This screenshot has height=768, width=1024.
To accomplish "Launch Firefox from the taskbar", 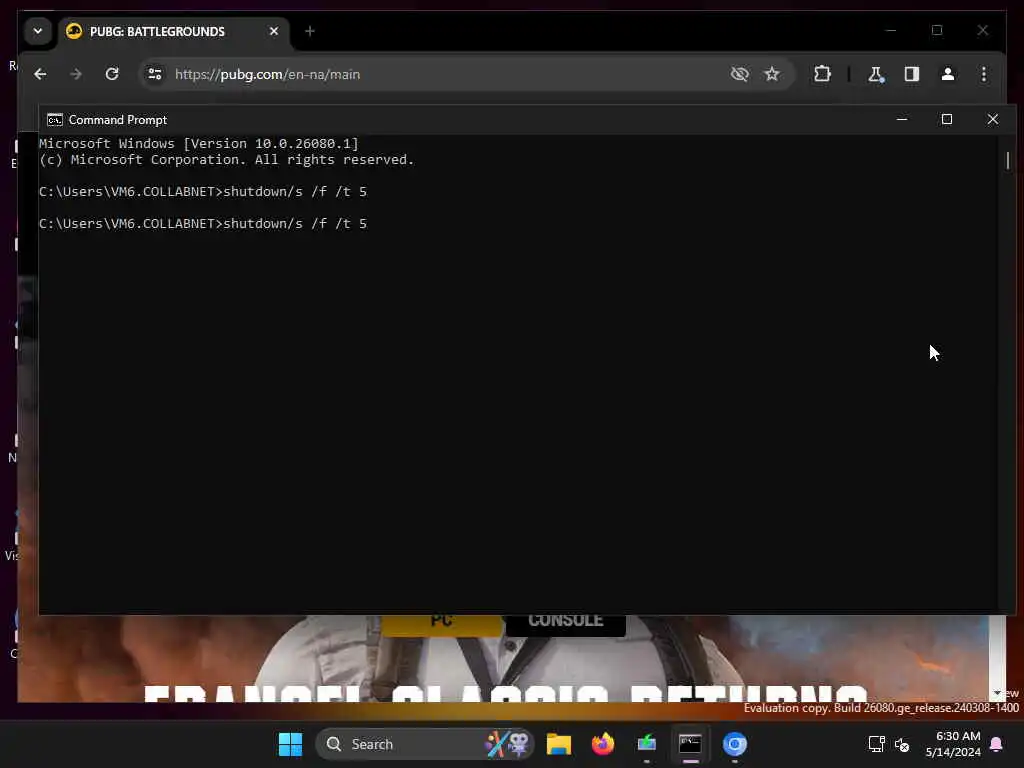I will 603,744.
